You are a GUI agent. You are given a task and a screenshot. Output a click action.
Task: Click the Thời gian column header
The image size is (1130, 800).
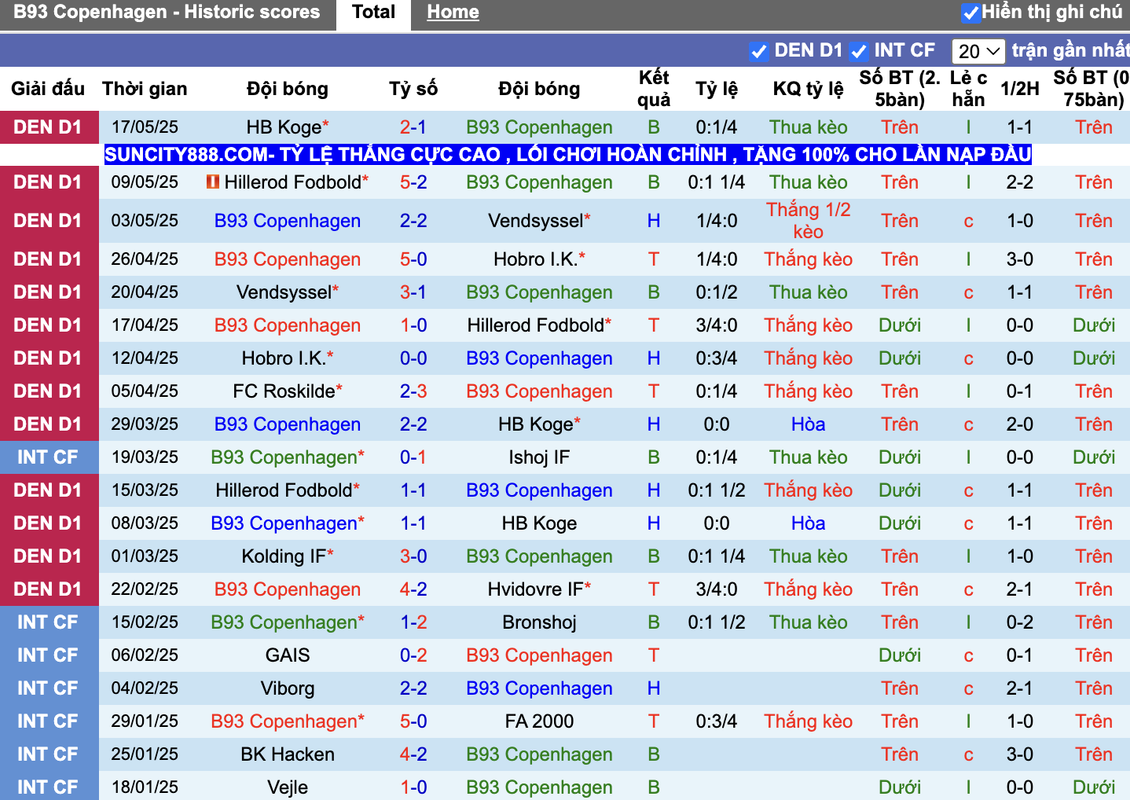[144, 89]
